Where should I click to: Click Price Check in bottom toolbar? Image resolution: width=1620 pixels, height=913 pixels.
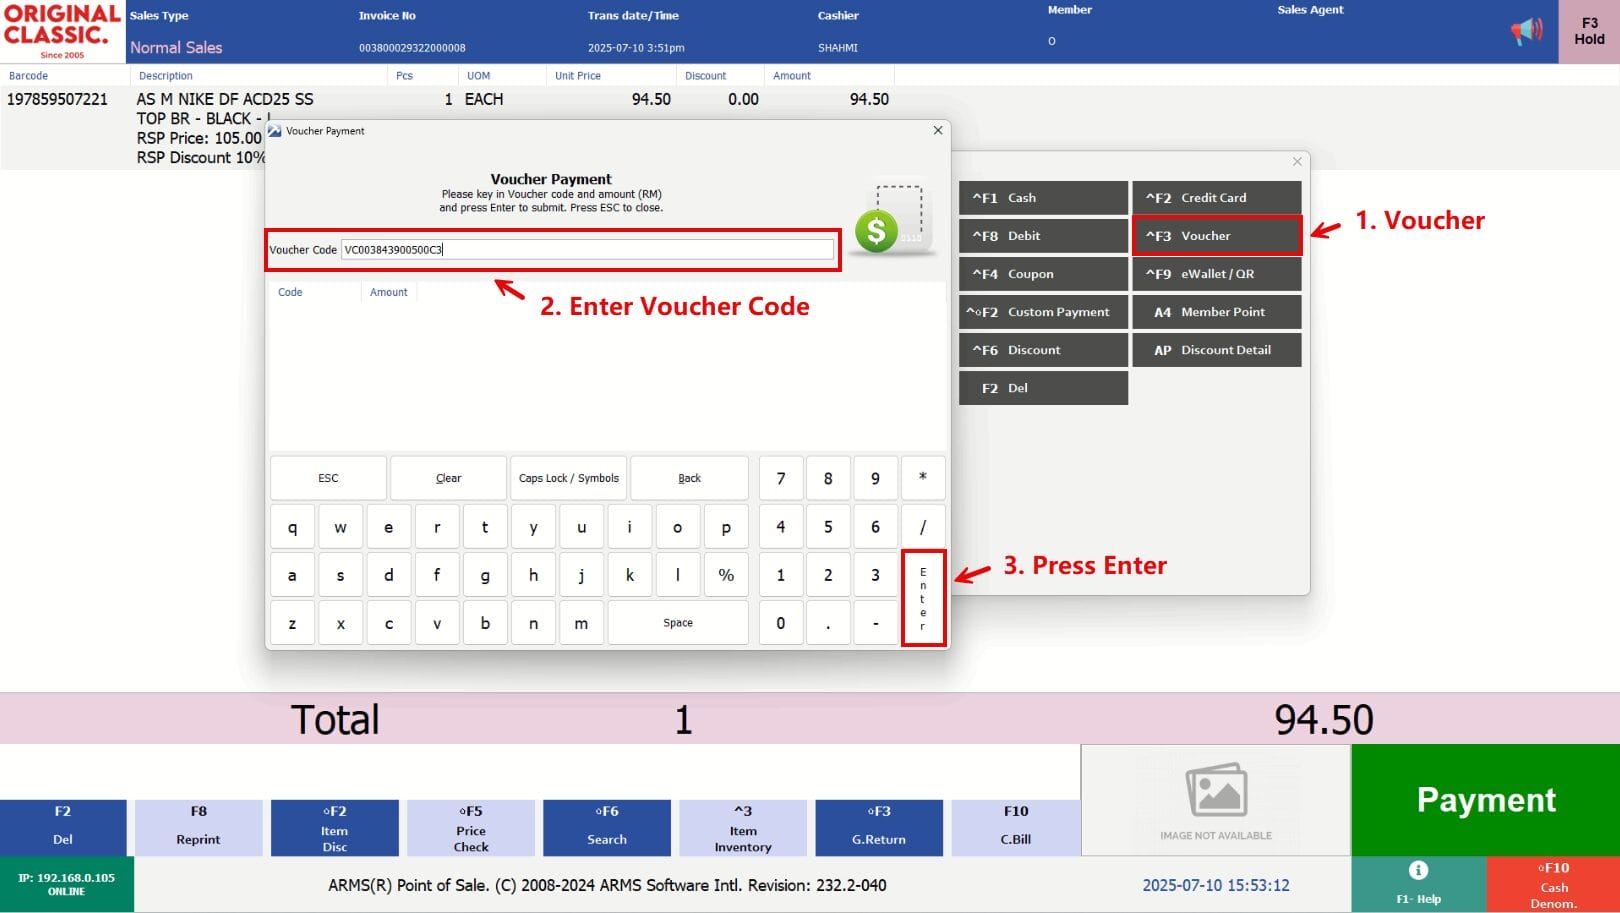coord(471,828)
